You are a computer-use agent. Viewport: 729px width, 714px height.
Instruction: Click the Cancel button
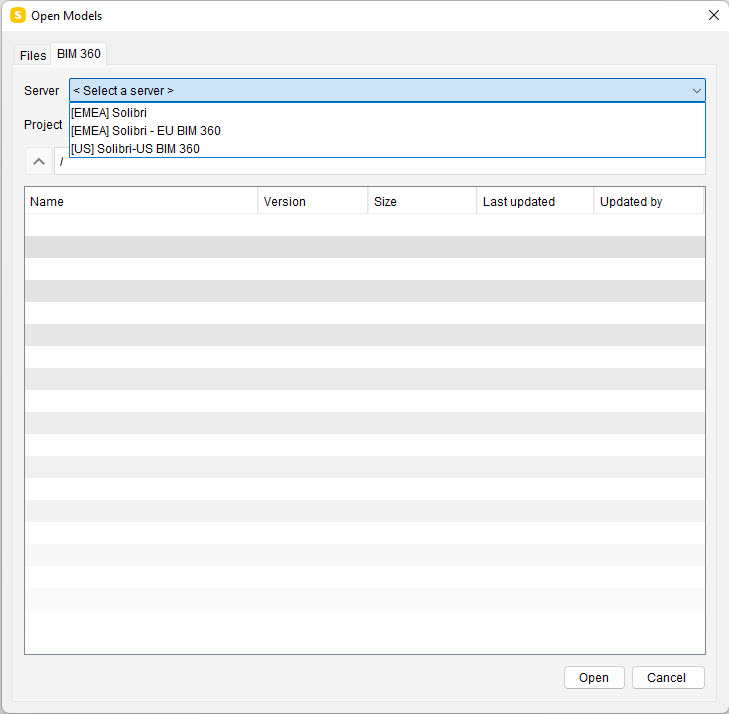[668, 677]
